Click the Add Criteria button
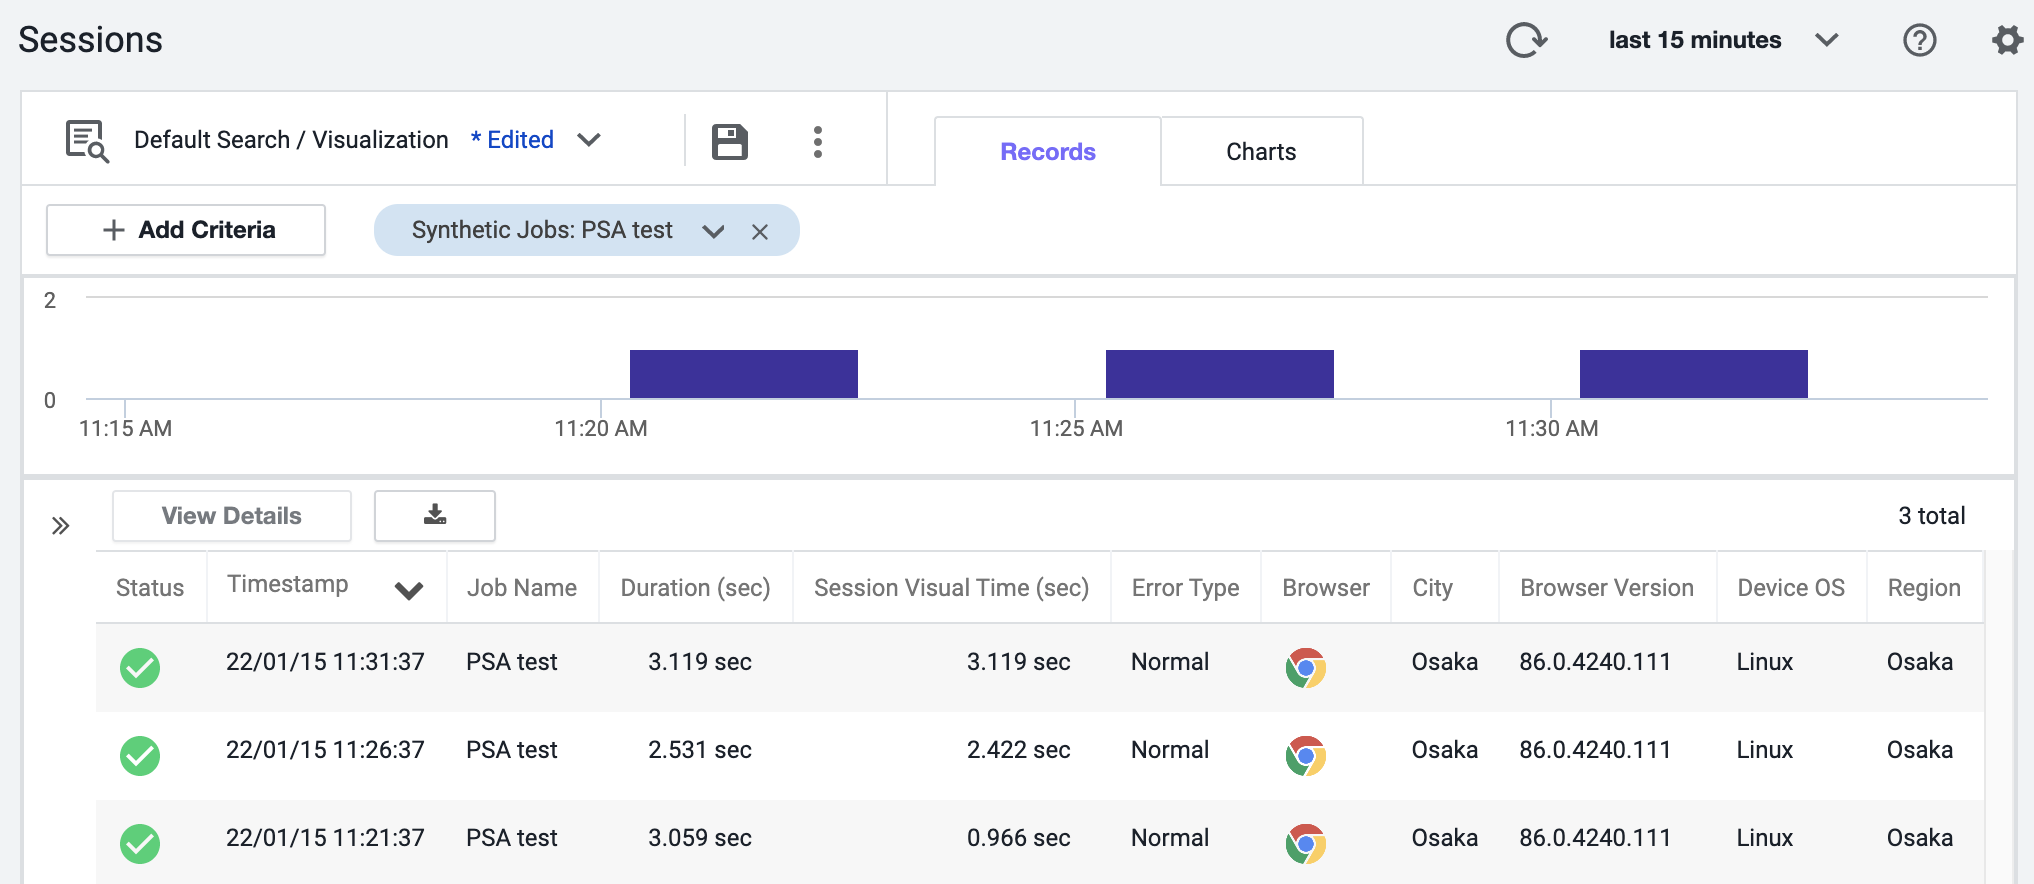The width and height of the screenshot is (2034, 884). pos(186,230)
